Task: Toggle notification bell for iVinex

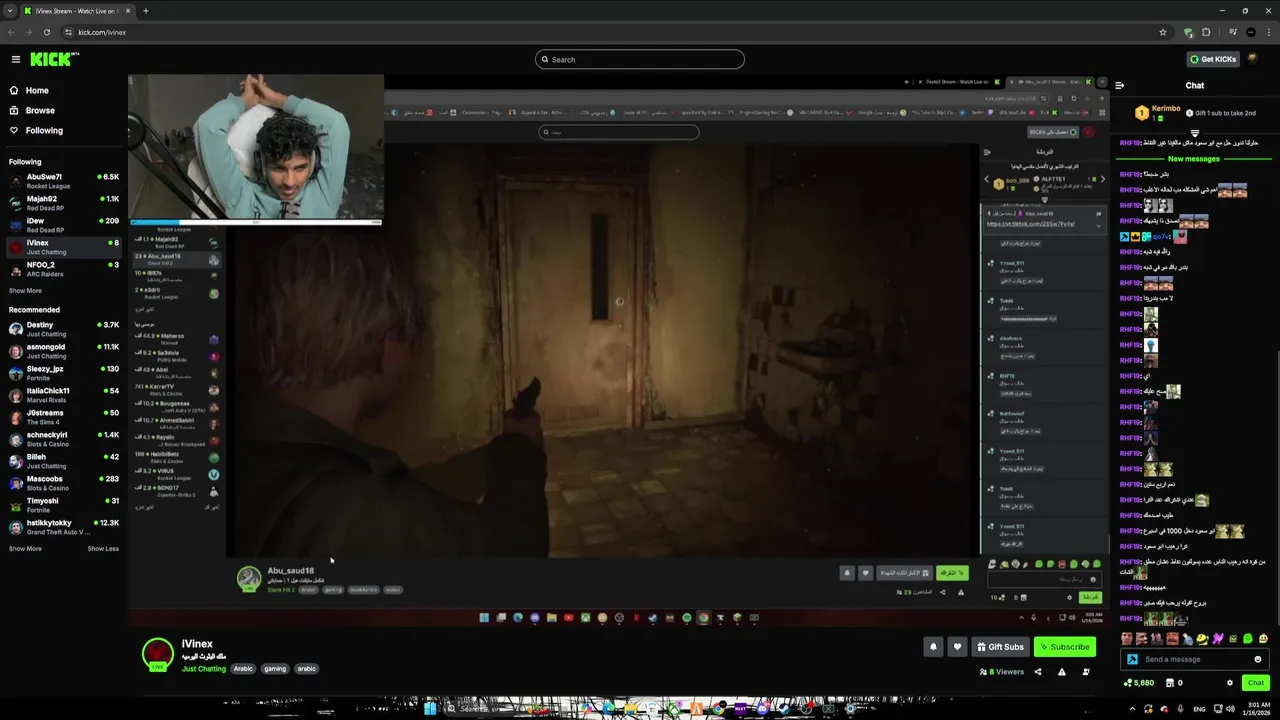Action: (933, 647)
